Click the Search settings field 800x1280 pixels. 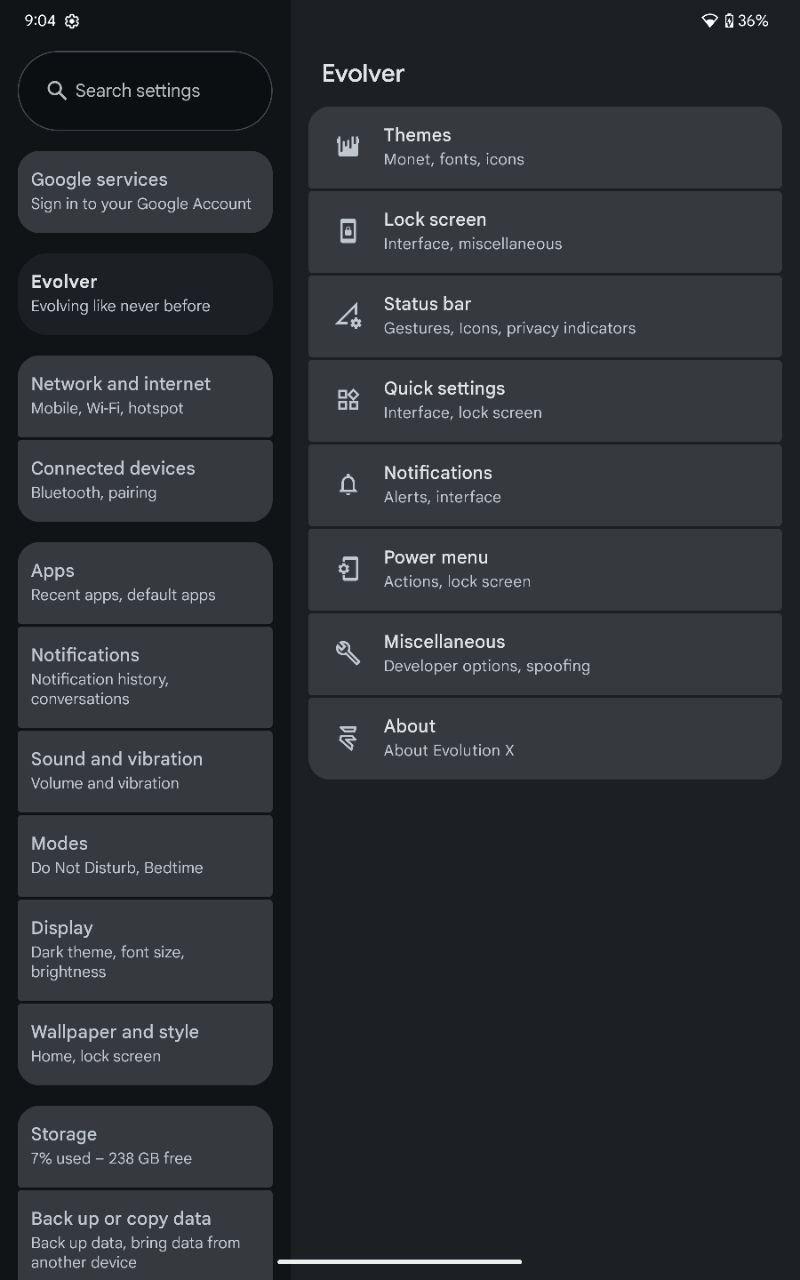click(x=145, y=91)
